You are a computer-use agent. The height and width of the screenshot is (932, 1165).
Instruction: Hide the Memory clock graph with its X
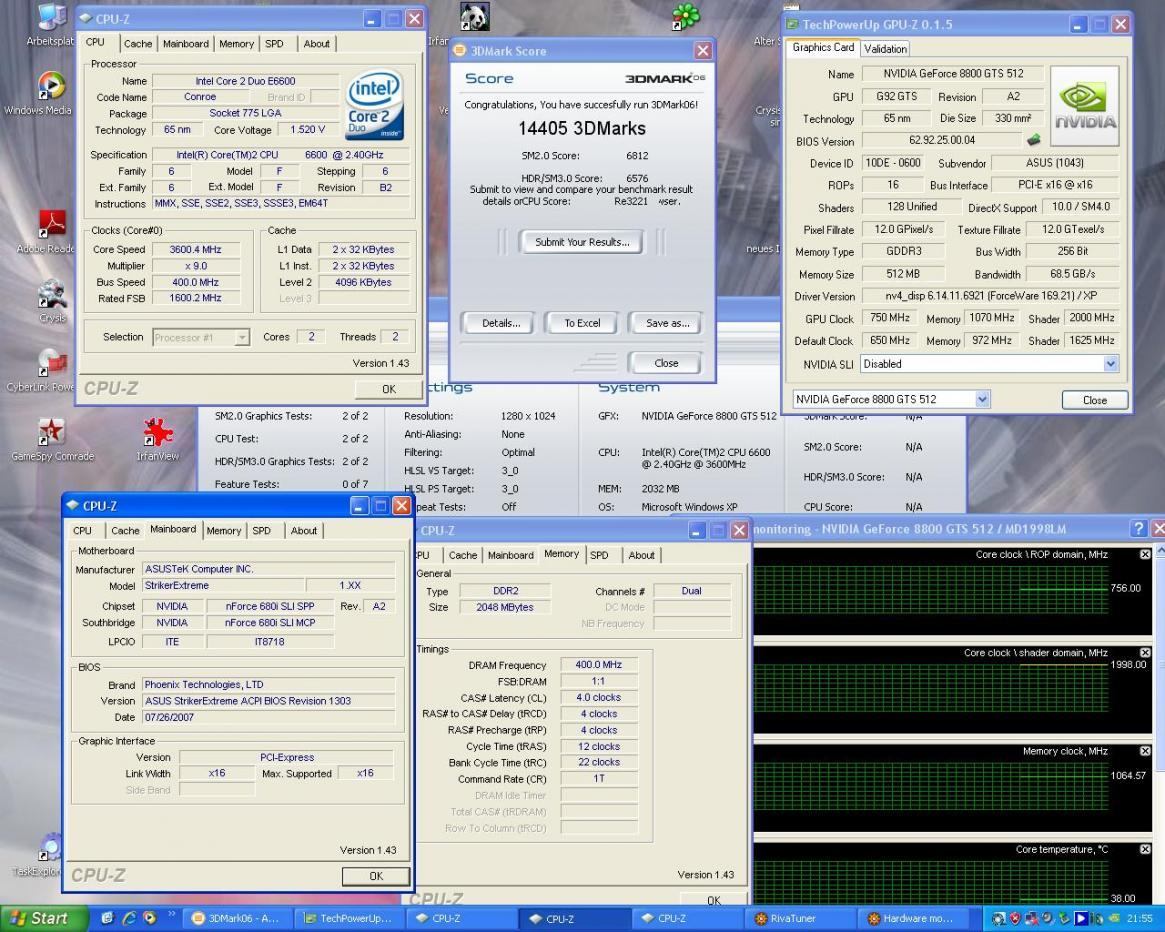1145,751
